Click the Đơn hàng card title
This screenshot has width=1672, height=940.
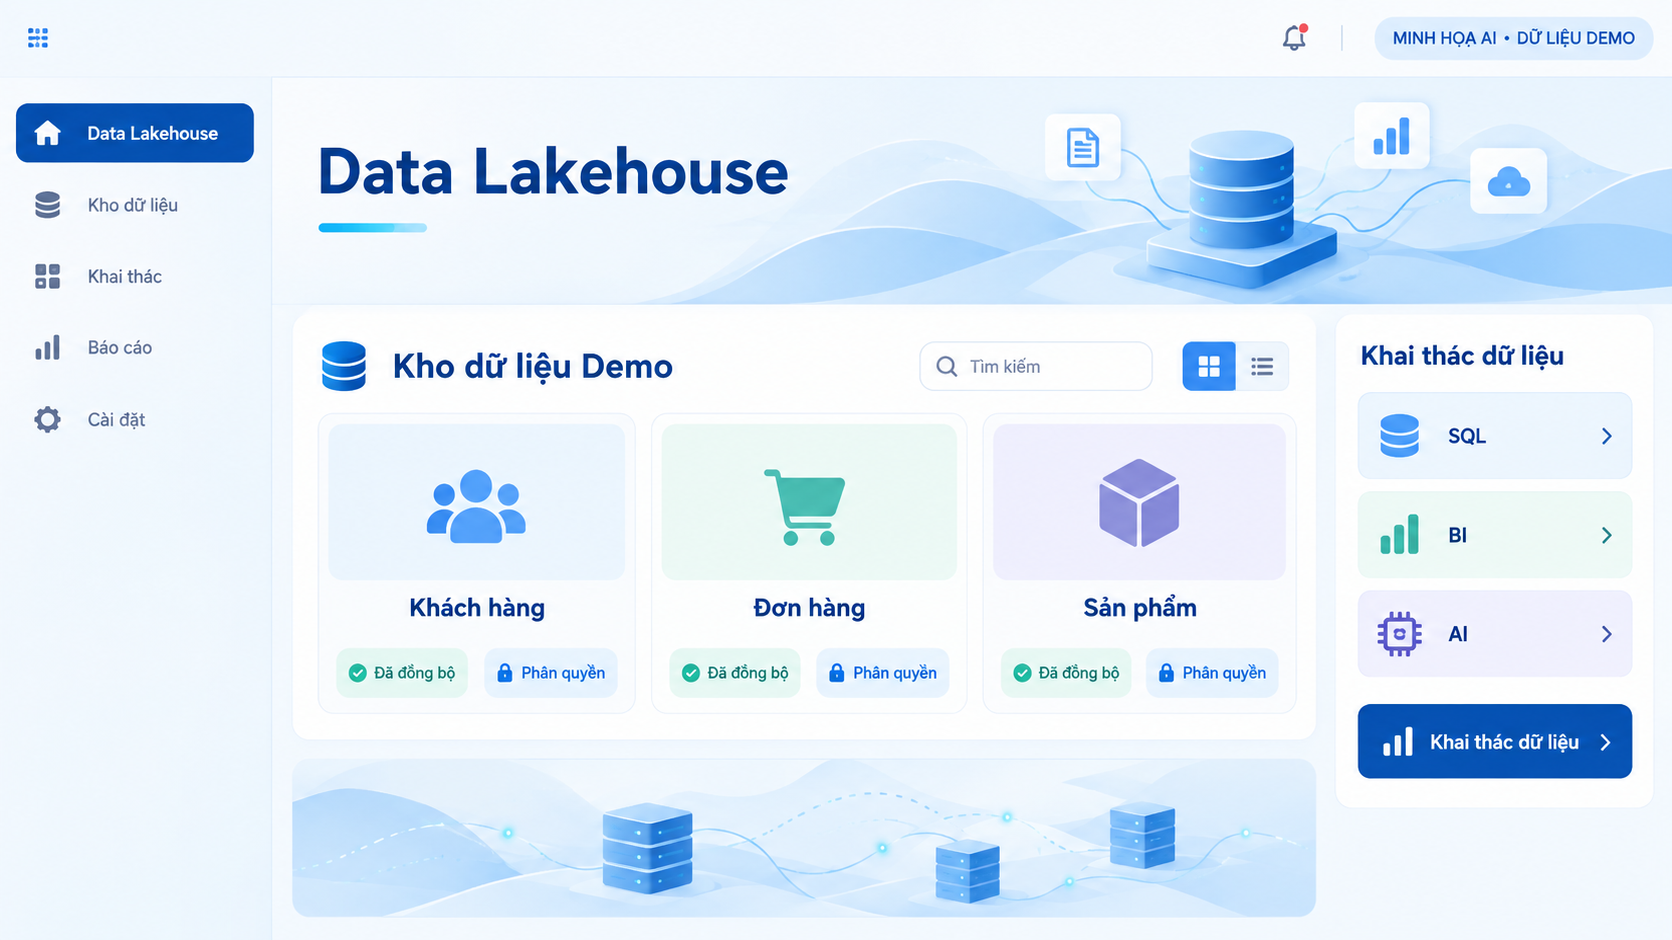tap(809, 608)
